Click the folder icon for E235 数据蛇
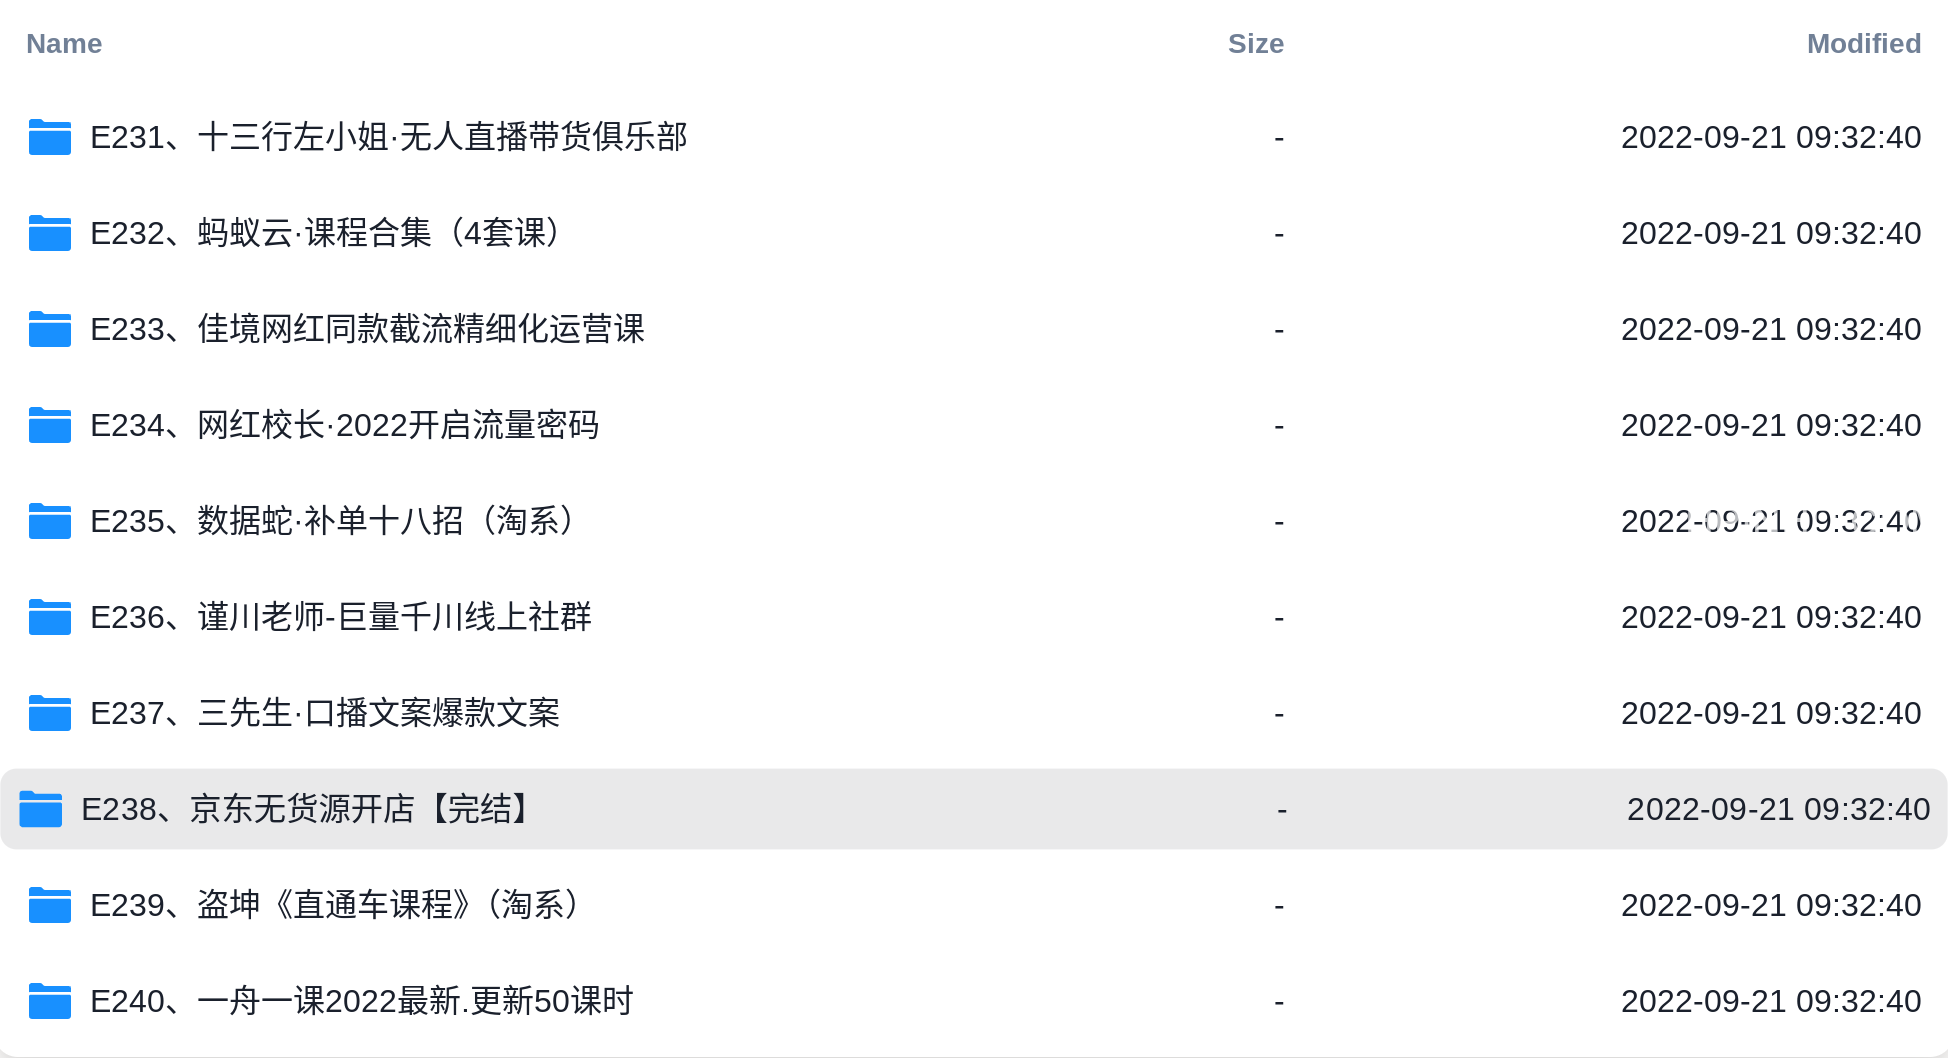Screen dimensions: 1948x1058 pos(50,521)
